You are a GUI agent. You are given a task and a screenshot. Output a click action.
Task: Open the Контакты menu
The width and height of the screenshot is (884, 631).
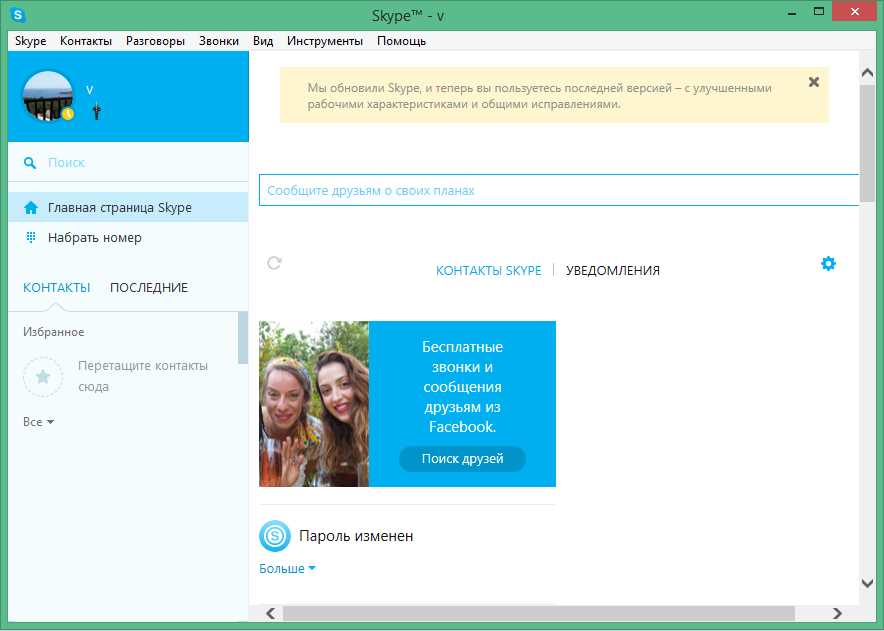pos(86,41)
